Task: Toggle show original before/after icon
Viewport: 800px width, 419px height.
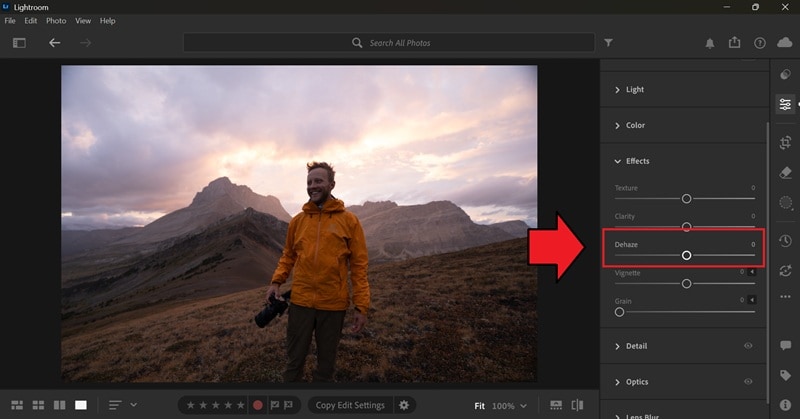Action: [x=578, y=405]
